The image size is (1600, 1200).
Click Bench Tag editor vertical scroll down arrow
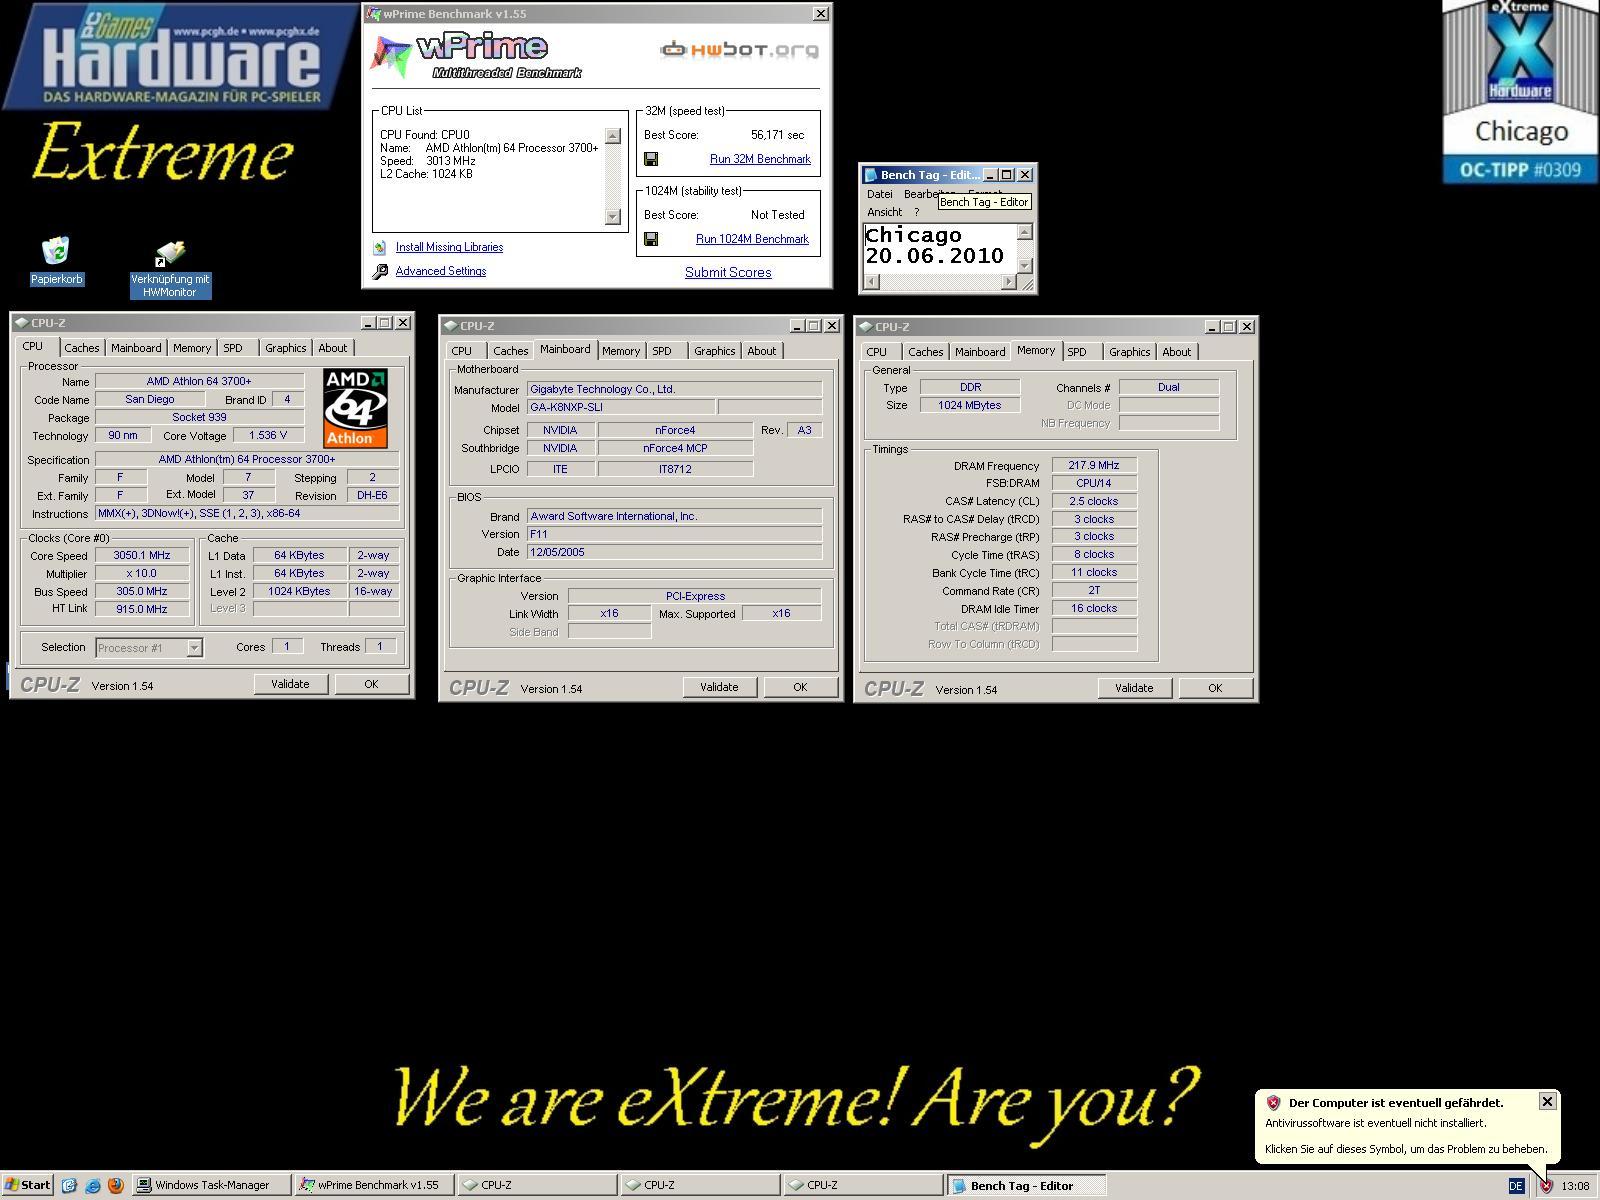tap(1024, 265)
